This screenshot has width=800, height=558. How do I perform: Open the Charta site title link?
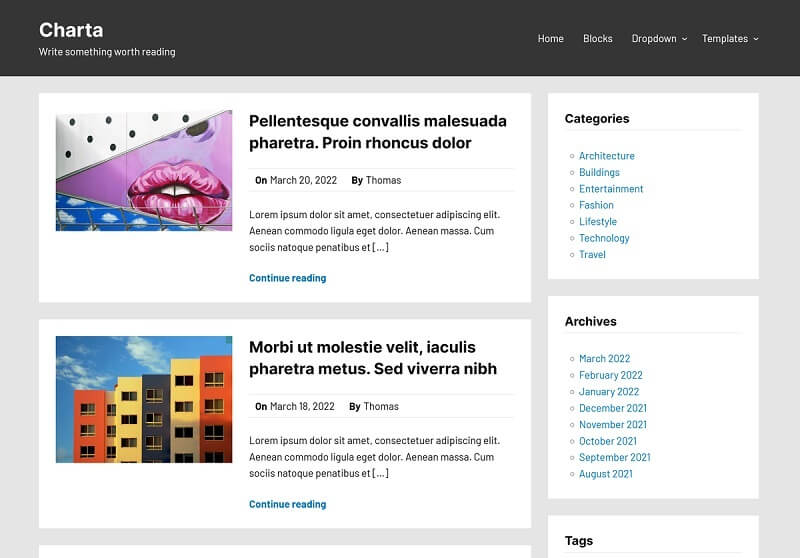click(x=71, y=30)
